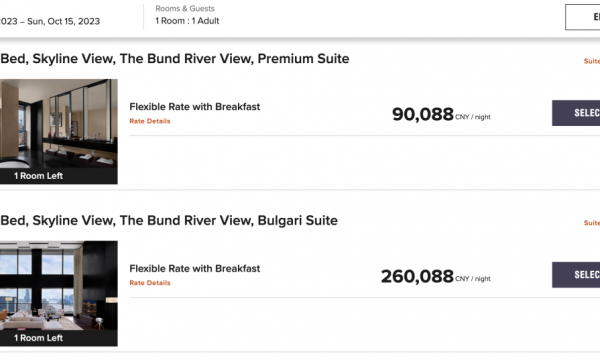Open the Premium Suite room title
The width and height of the screenshot is (600, 360).
pos(174,59)
